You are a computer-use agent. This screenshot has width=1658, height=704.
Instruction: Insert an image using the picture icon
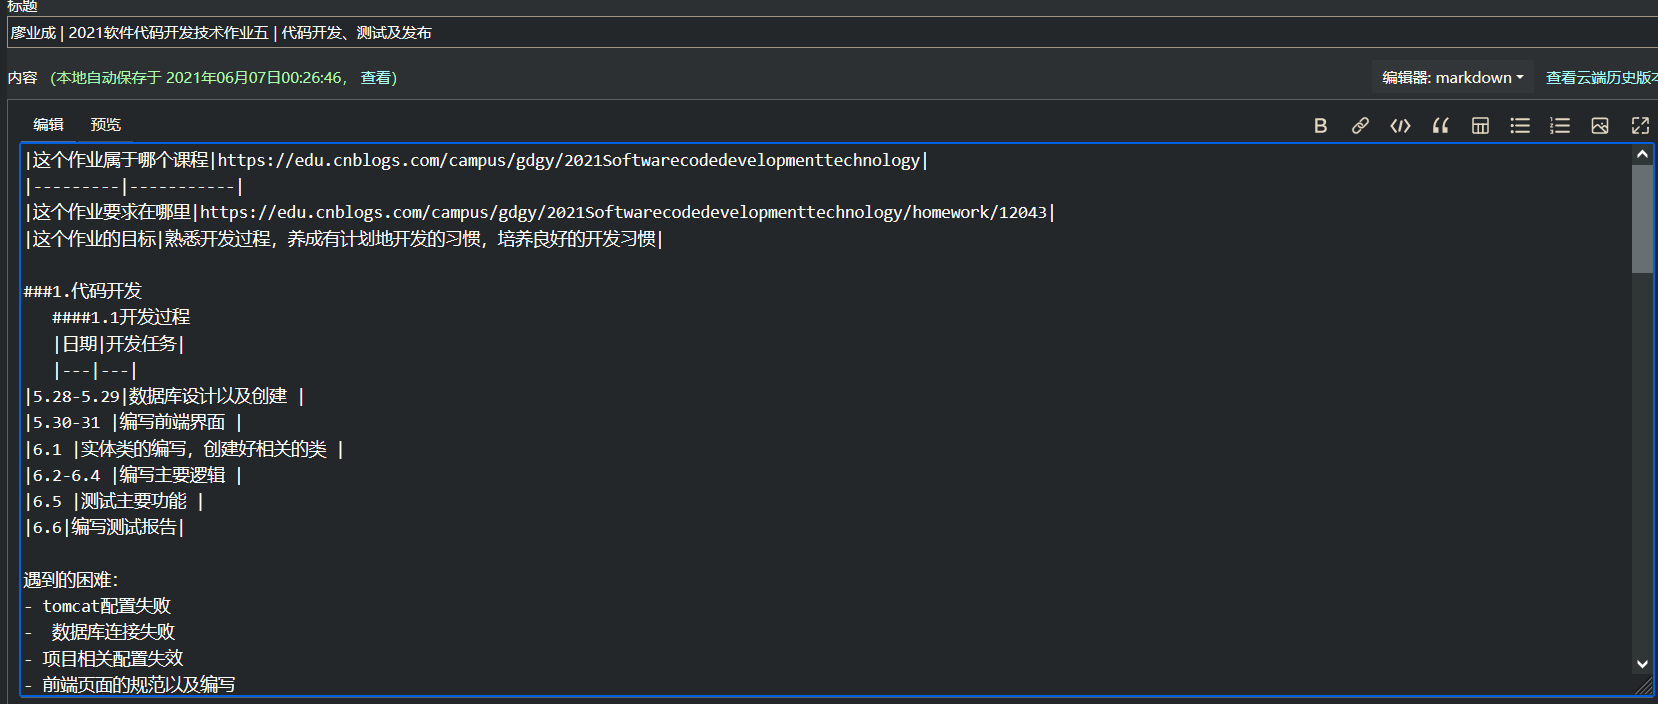pyautogui.click(x=1600, y=126)
